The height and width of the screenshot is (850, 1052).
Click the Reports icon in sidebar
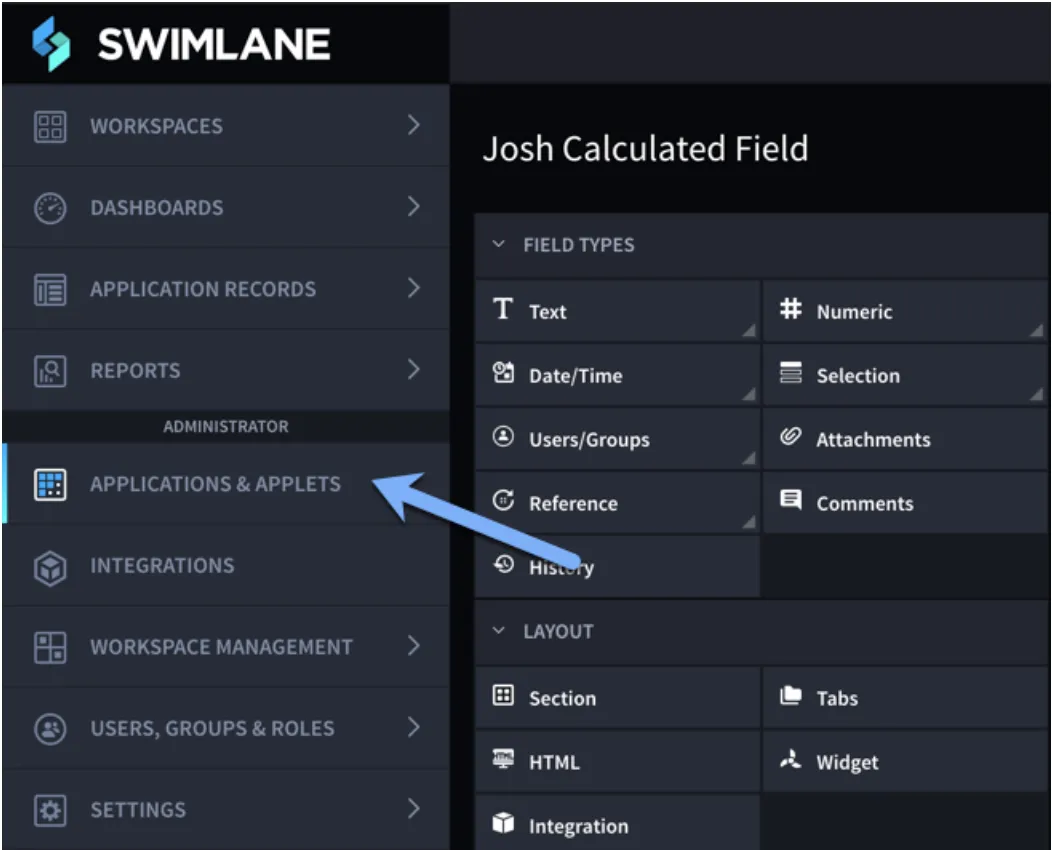[x=50, y=371]
